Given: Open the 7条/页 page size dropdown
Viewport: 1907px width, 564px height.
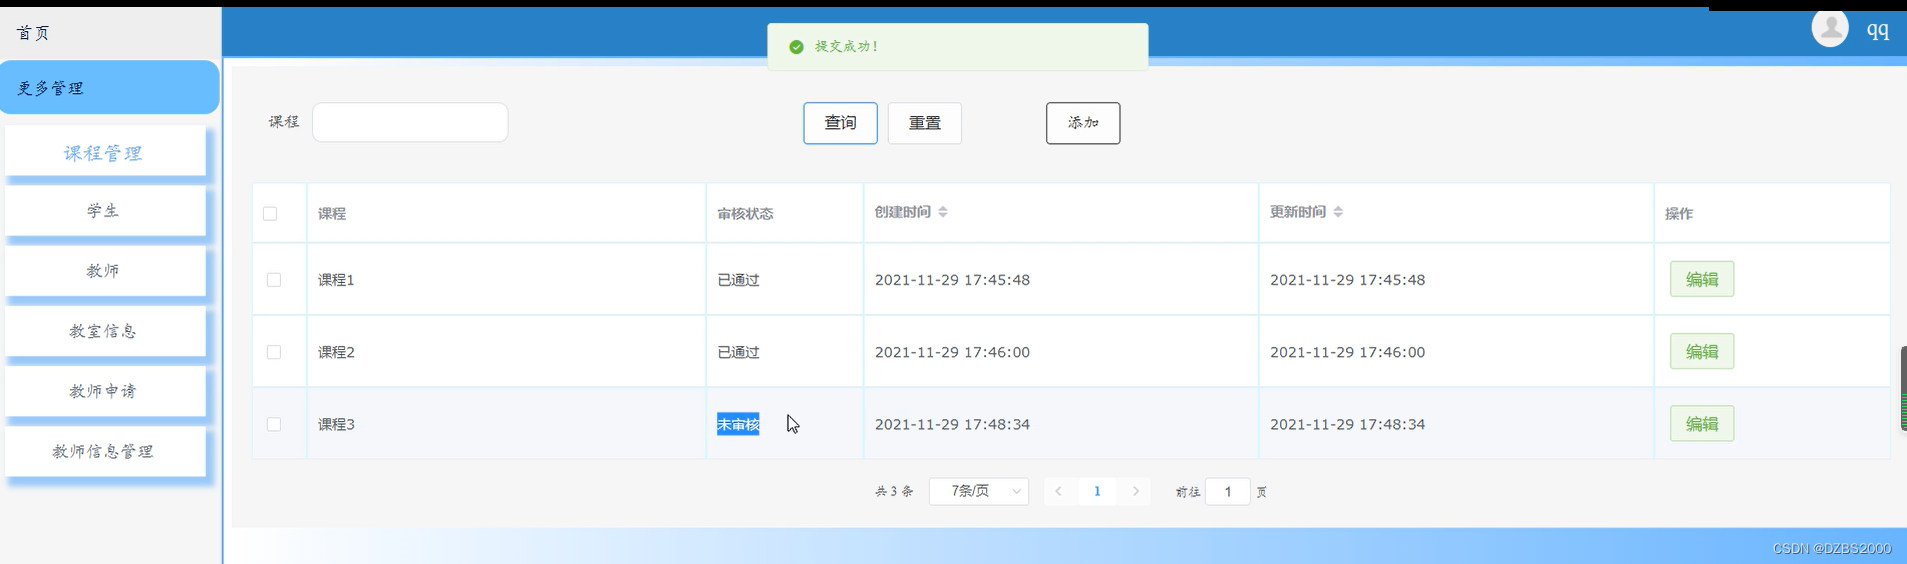Looking at the screenshot, I should click(979, 491).
